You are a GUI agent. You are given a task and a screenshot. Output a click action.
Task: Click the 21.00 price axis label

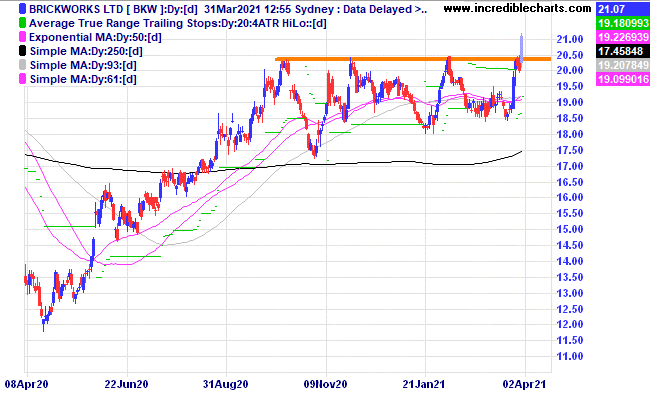tap(570, 39)
